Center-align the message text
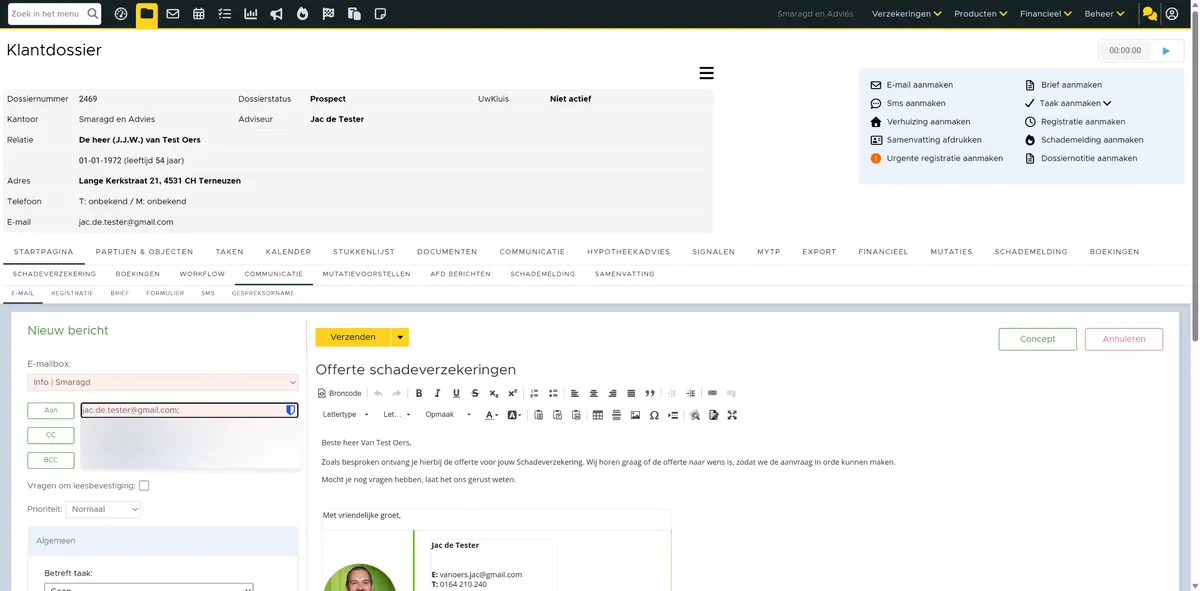 point(594,393)
